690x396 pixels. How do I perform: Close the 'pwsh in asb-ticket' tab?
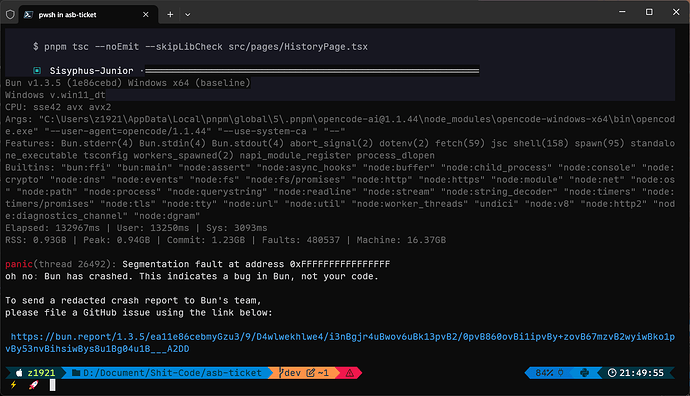tap(146, 15)
